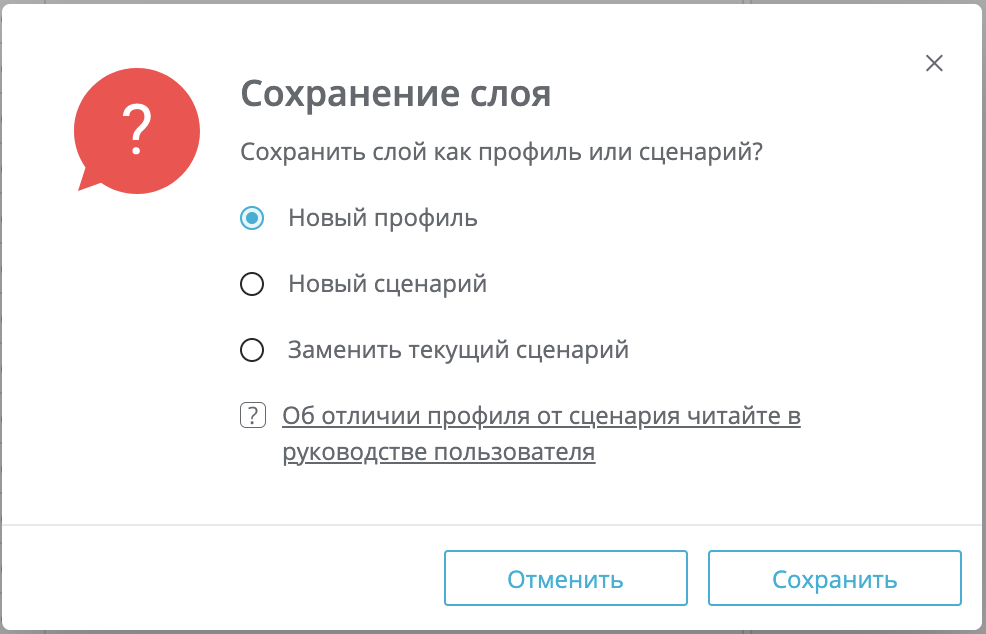Choose the Новый сценарий radio button
Image resolution: width=986 pixels, height=634 pixels.
tap(252, 284)
